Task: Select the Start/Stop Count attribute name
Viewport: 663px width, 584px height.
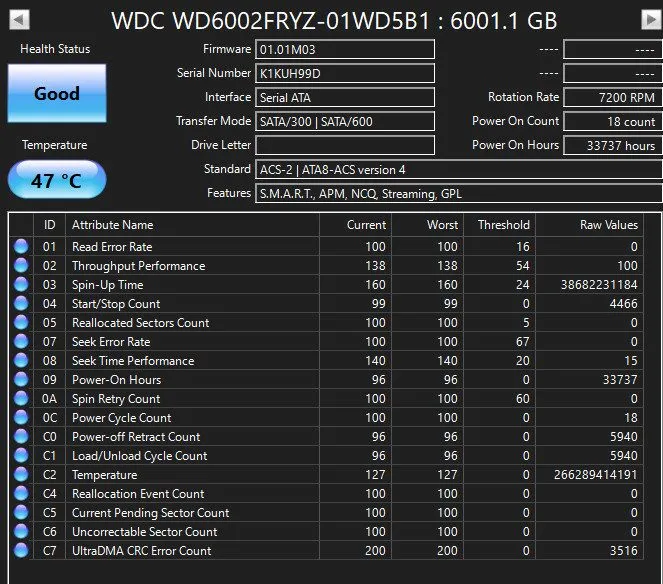Action: click(x=116, y=304)
